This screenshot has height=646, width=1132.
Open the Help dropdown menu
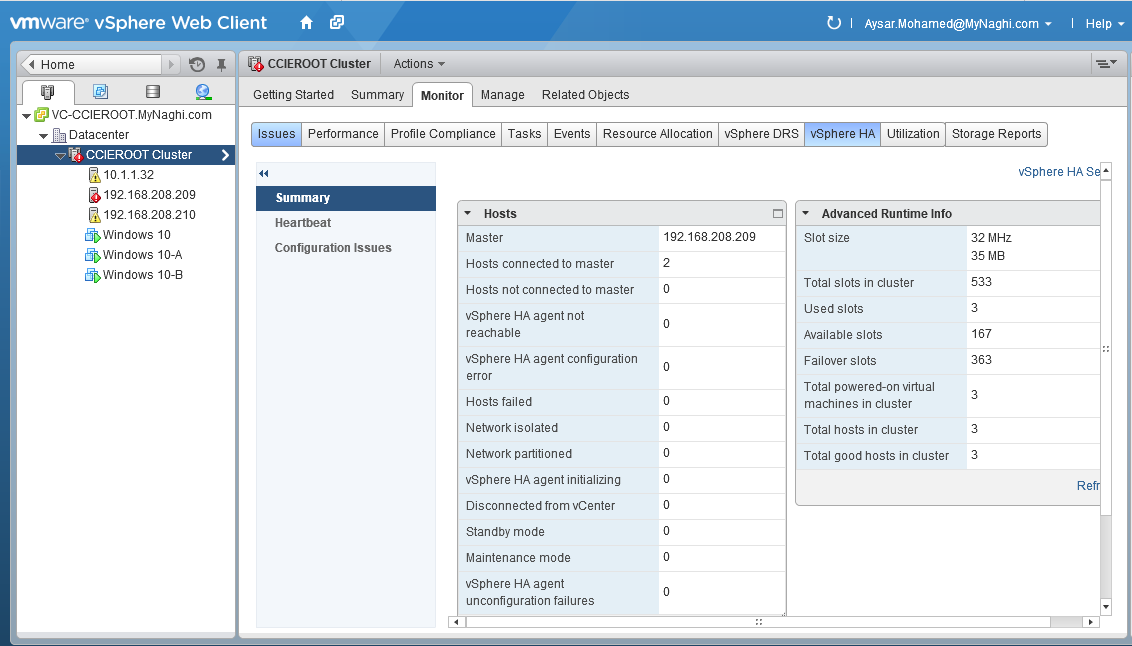(1102, 24)
